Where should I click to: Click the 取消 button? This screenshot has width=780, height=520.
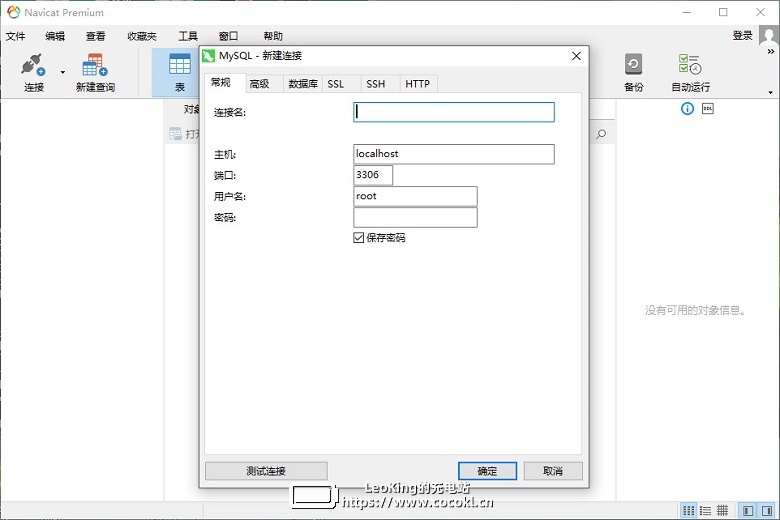(553, 471)
